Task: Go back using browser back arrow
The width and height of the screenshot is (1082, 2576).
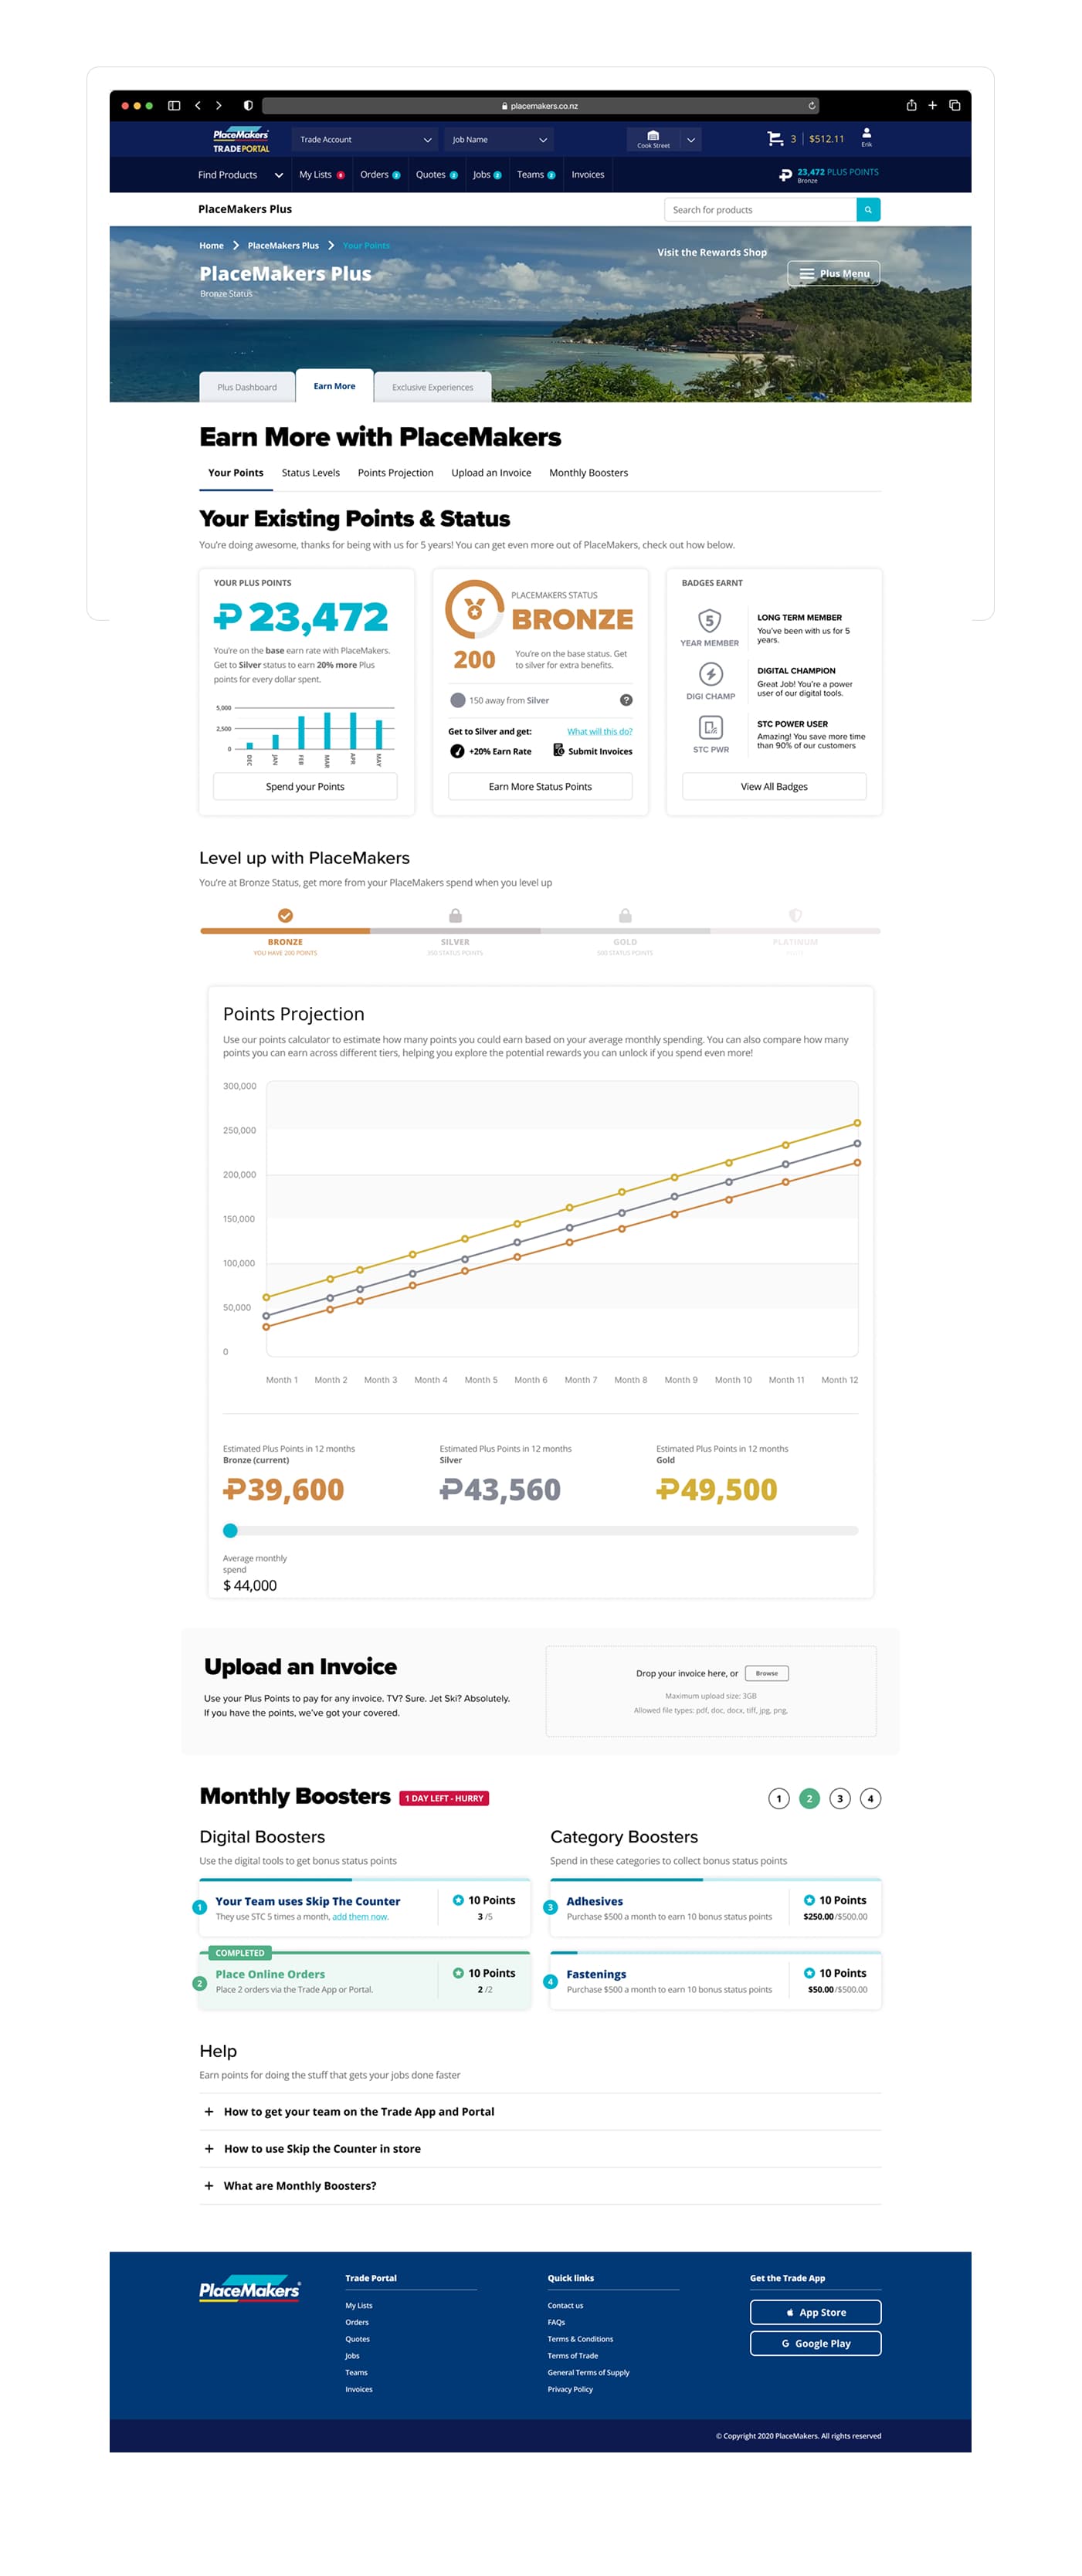Action: tap(197, 105)
